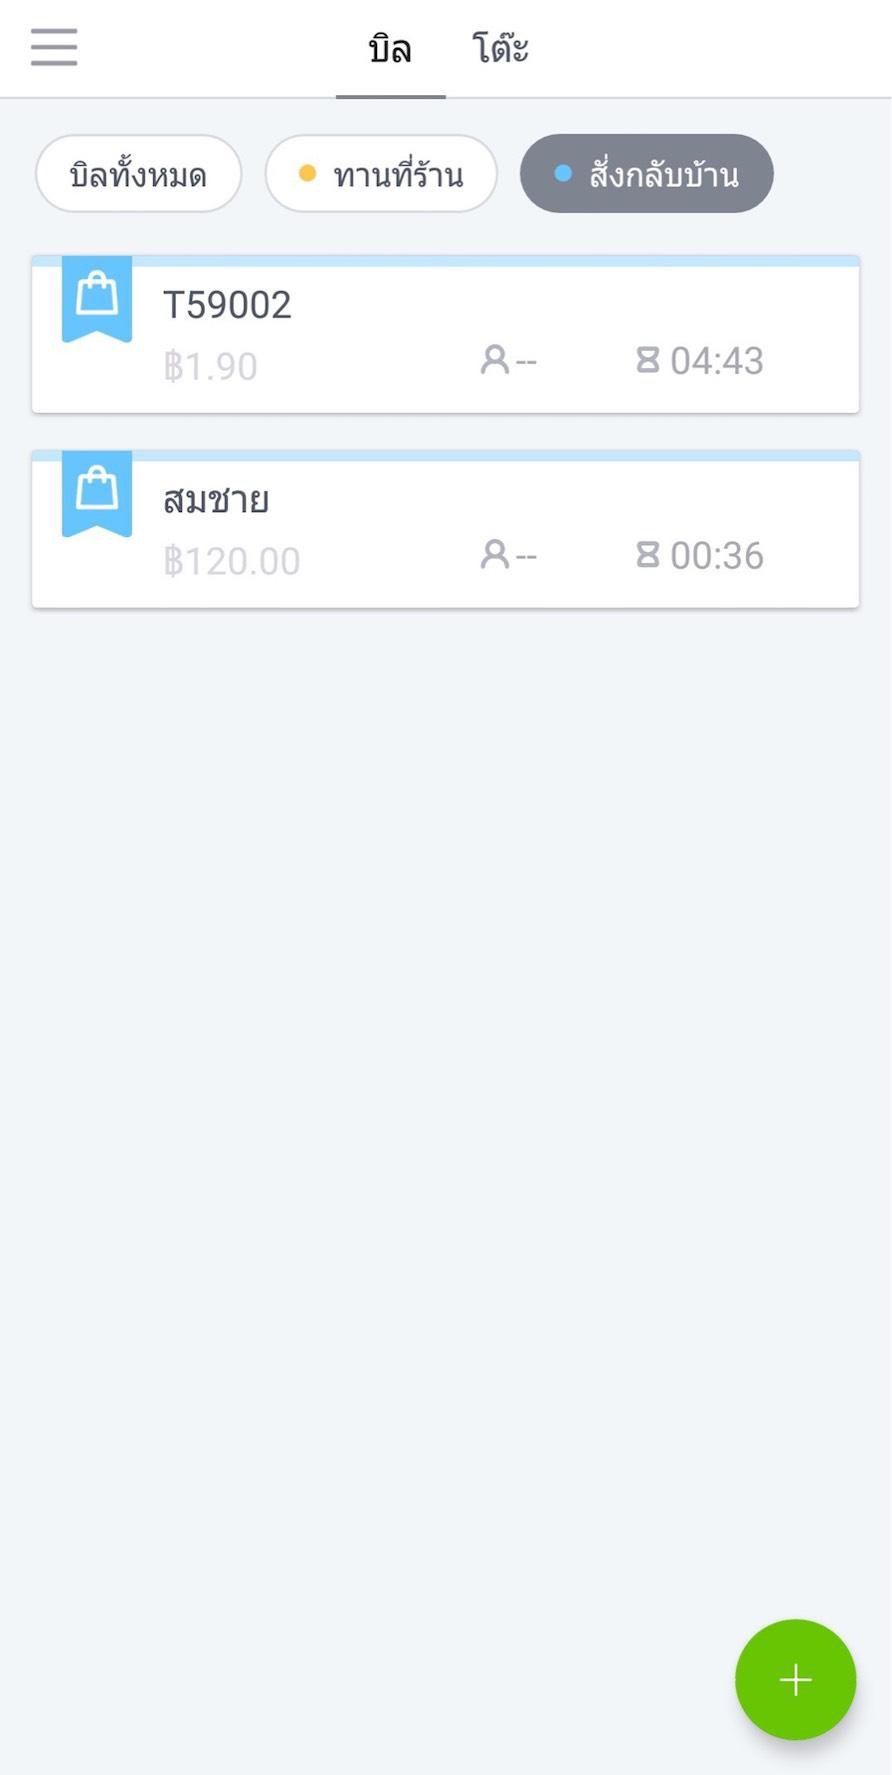Viewport: 892px width, 1775px height.
Task: Click the ฿1.90 amount on T59002
Action: click(211, 366)
